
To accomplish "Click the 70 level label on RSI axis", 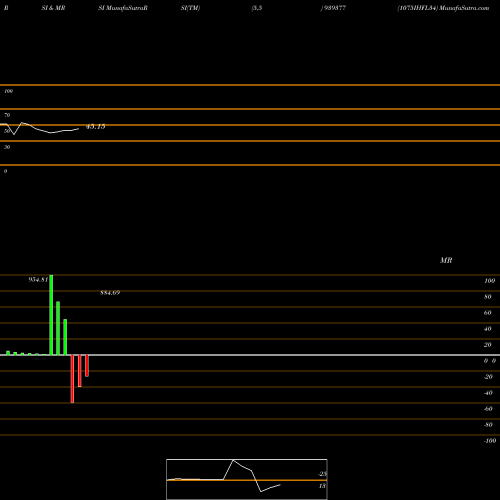I will click(x=7, y=115).
